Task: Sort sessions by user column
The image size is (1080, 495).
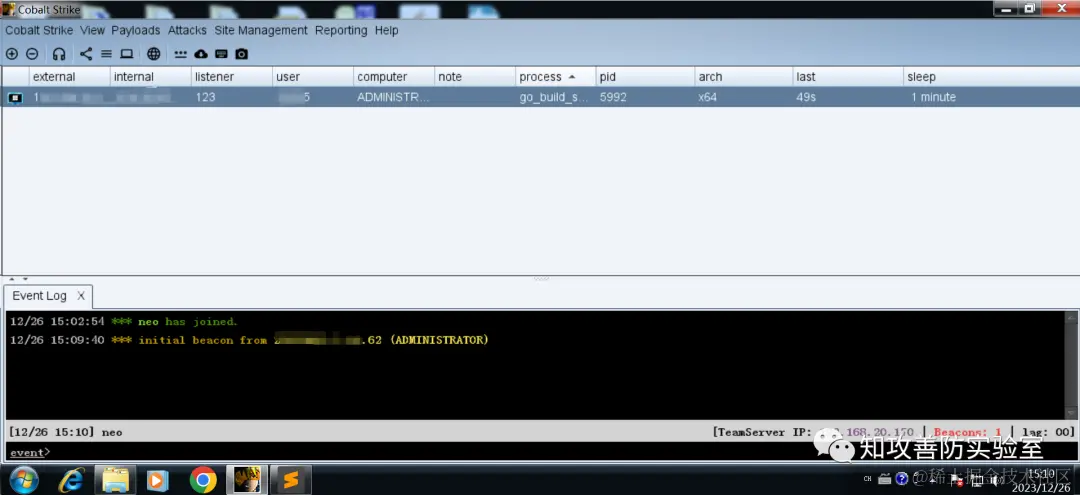Action: point(313,76)
